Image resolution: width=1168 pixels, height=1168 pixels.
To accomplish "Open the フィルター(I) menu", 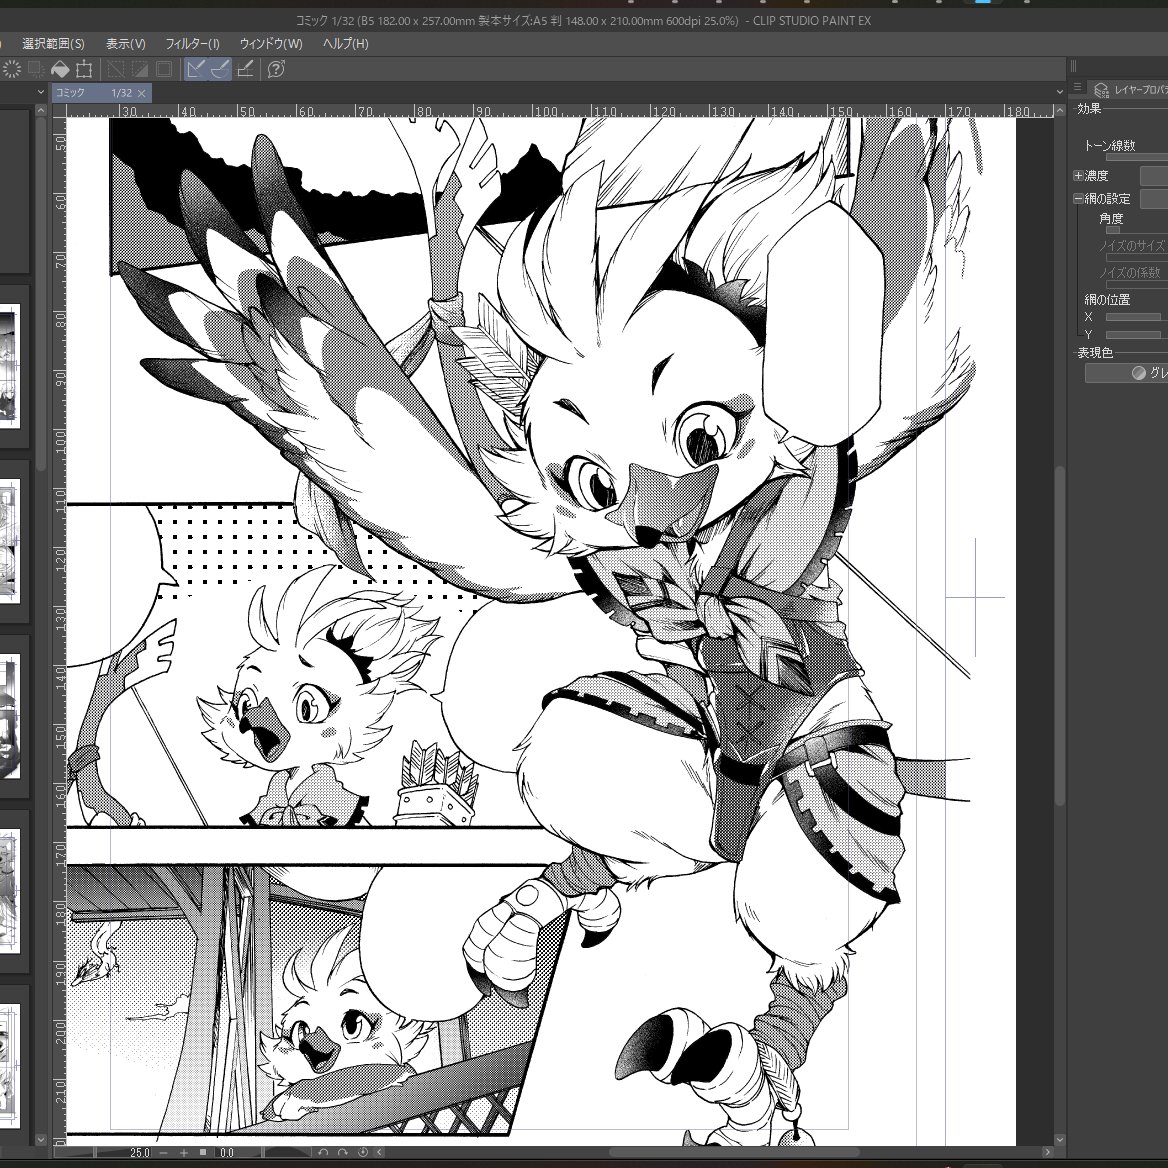I will pos(192,44).
